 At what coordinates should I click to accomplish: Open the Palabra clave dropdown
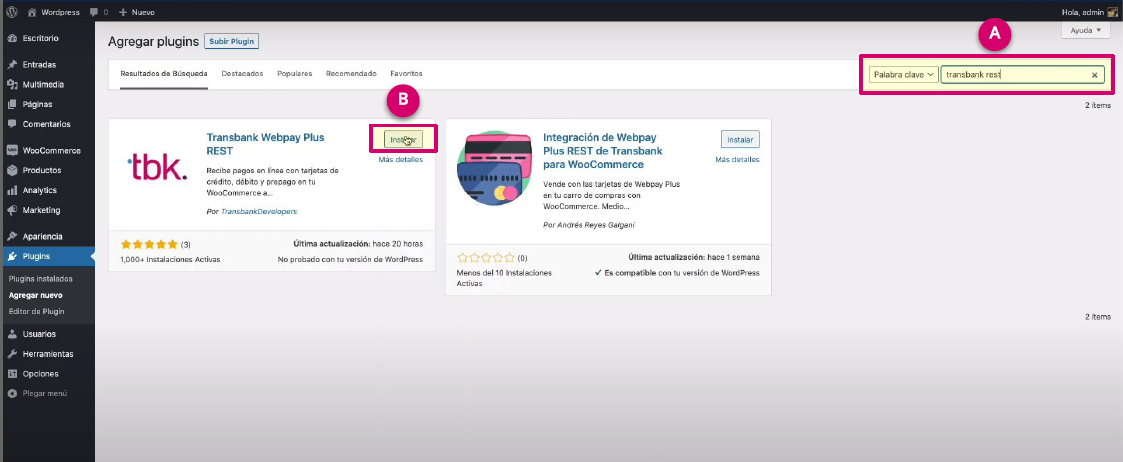click(904, 74)
